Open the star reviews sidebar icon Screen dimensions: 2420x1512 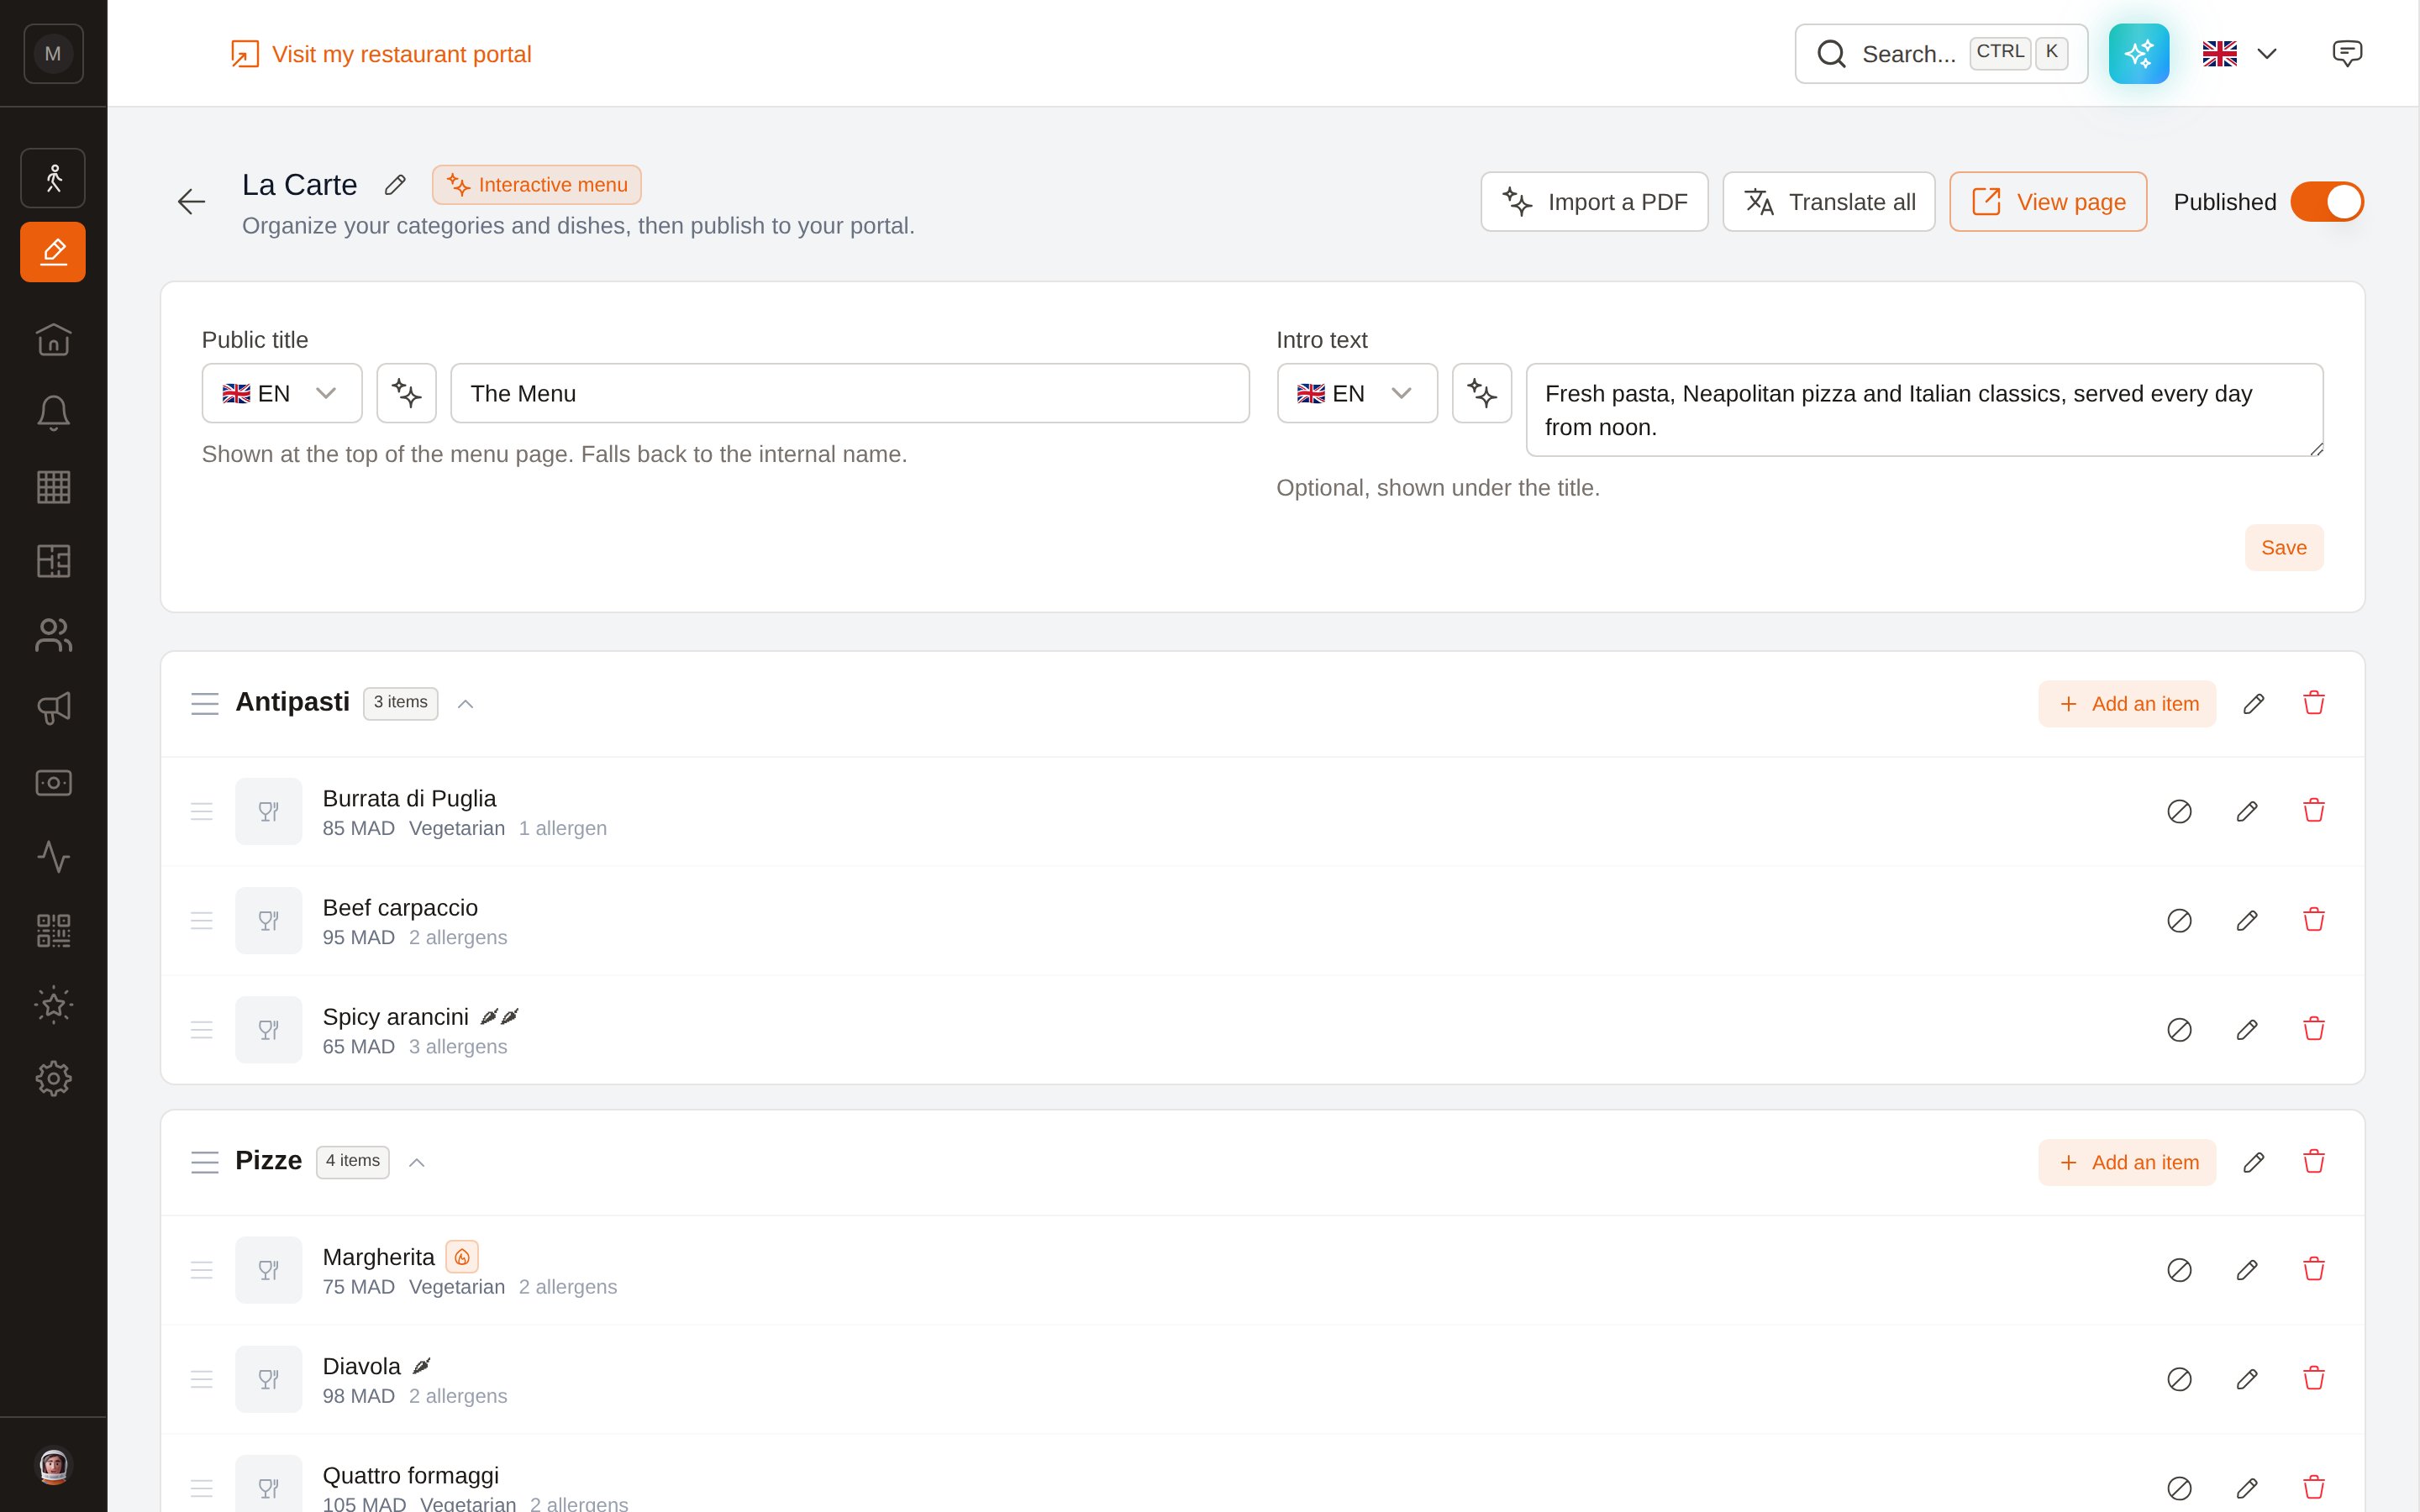[x=53, y=1005]
